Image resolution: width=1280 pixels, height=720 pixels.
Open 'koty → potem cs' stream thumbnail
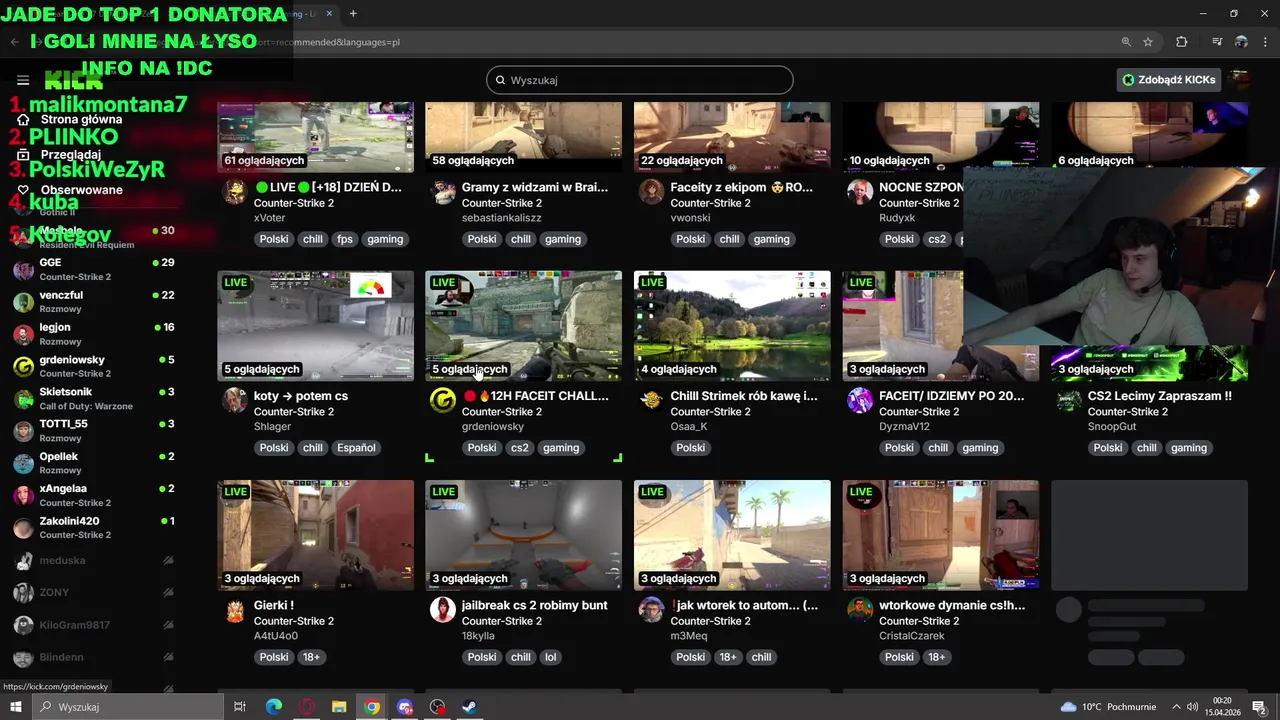click(315, 326)
